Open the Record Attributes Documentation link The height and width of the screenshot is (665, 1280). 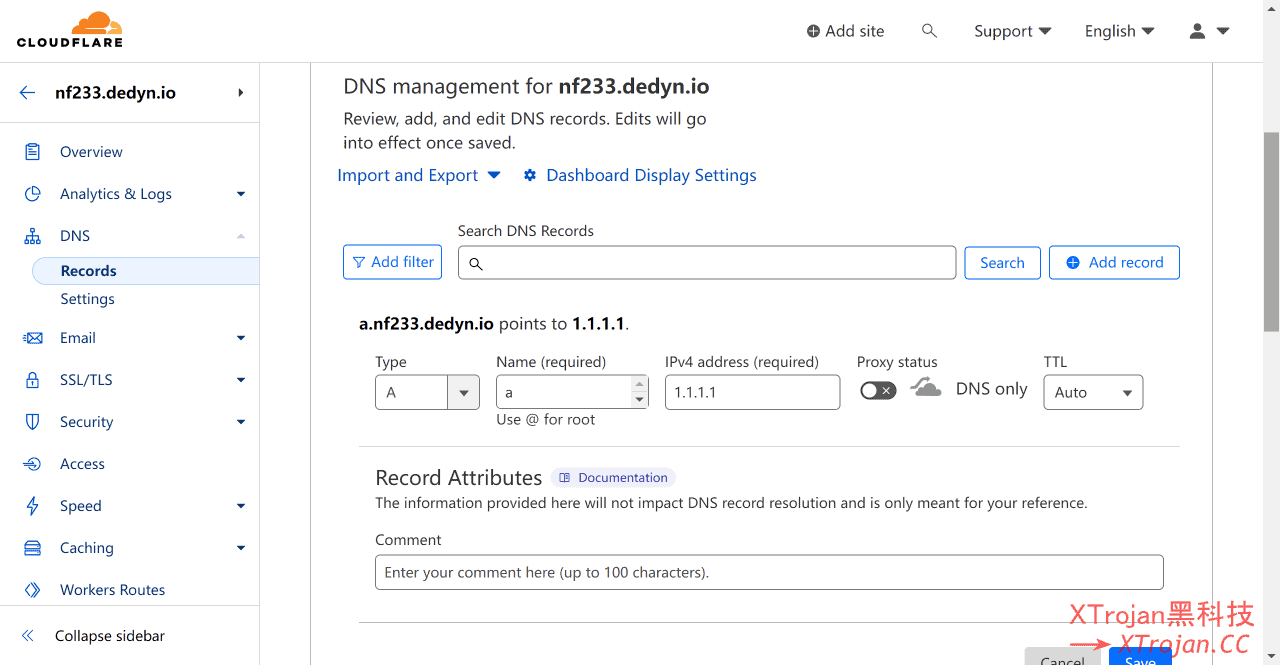tap(613, 478)
